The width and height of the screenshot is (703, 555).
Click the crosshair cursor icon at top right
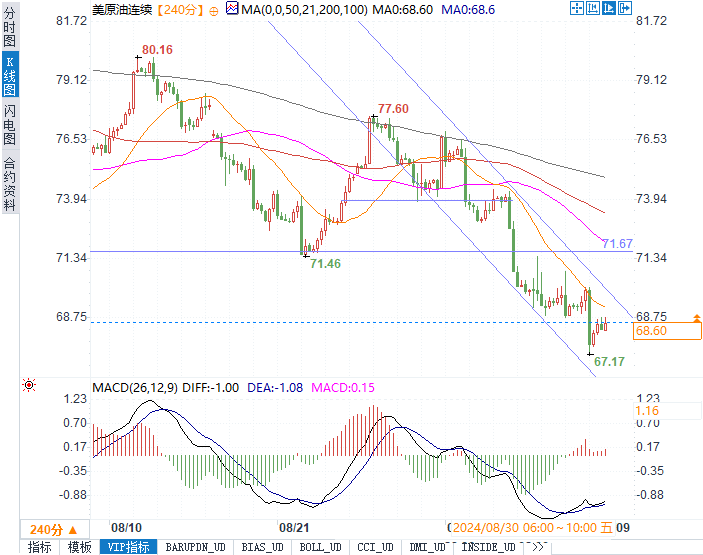click(577, 8)
